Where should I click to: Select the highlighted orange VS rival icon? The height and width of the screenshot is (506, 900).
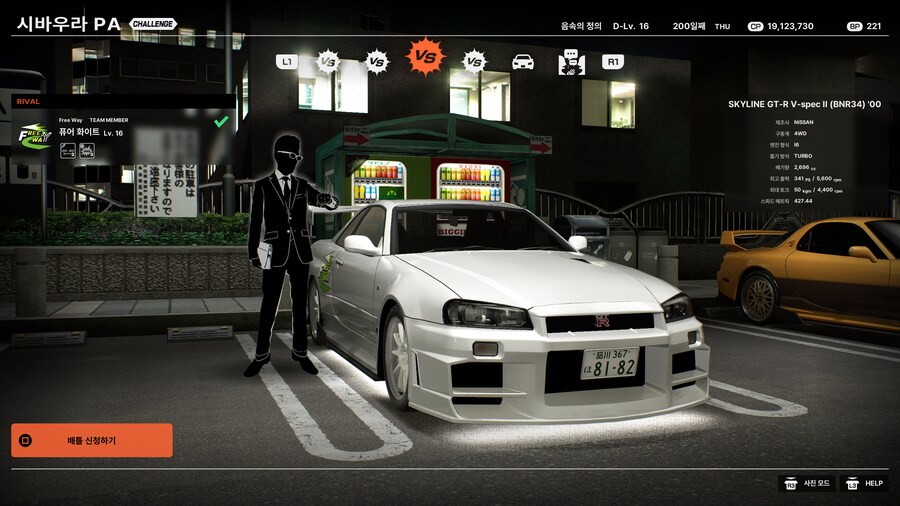click(425, 58)
